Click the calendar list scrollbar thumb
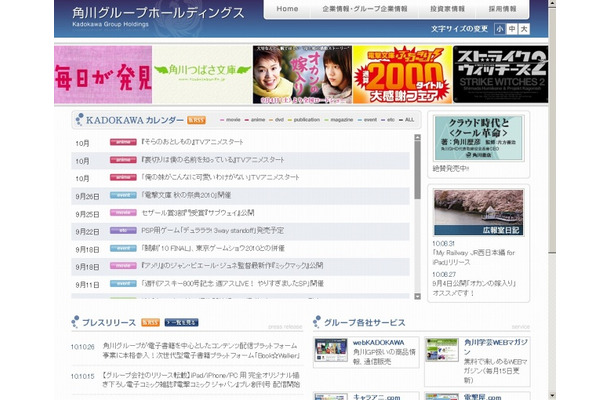The width and height of the screenshot is (610, 400). [x=417, y=170]
